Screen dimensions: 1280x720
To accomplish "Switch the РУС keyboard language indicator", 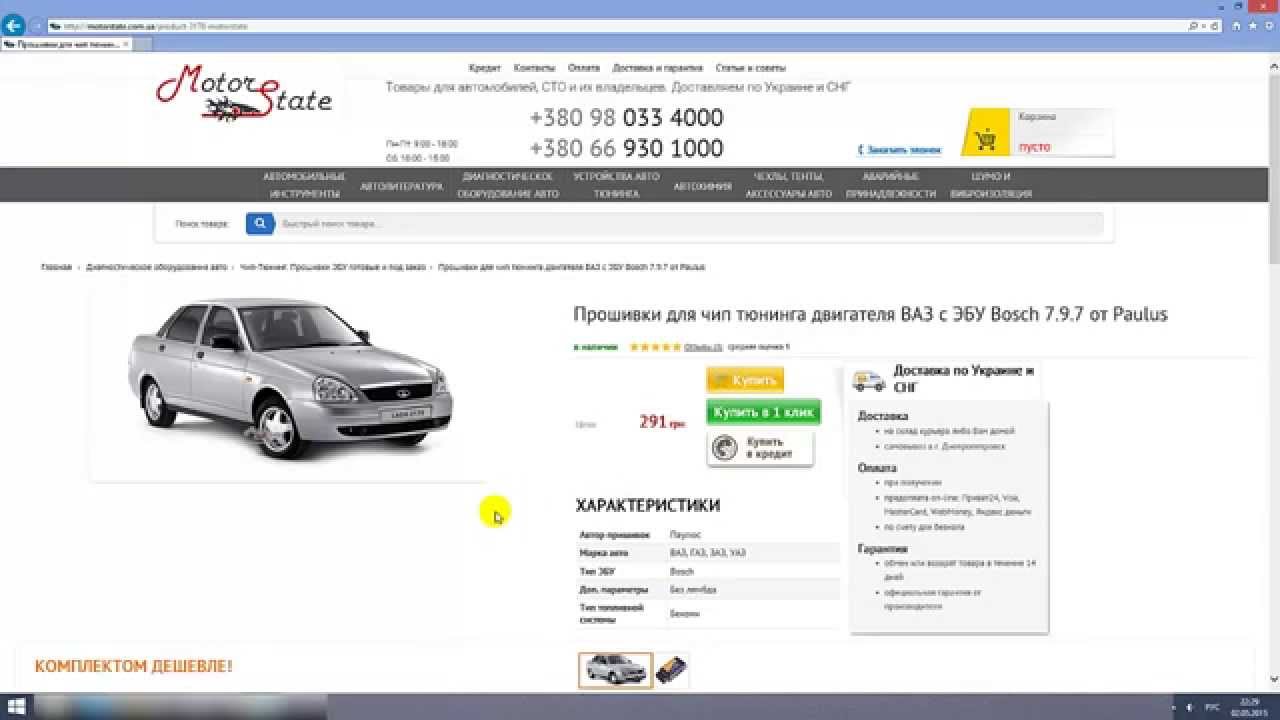I will (x=1212, y=706).
